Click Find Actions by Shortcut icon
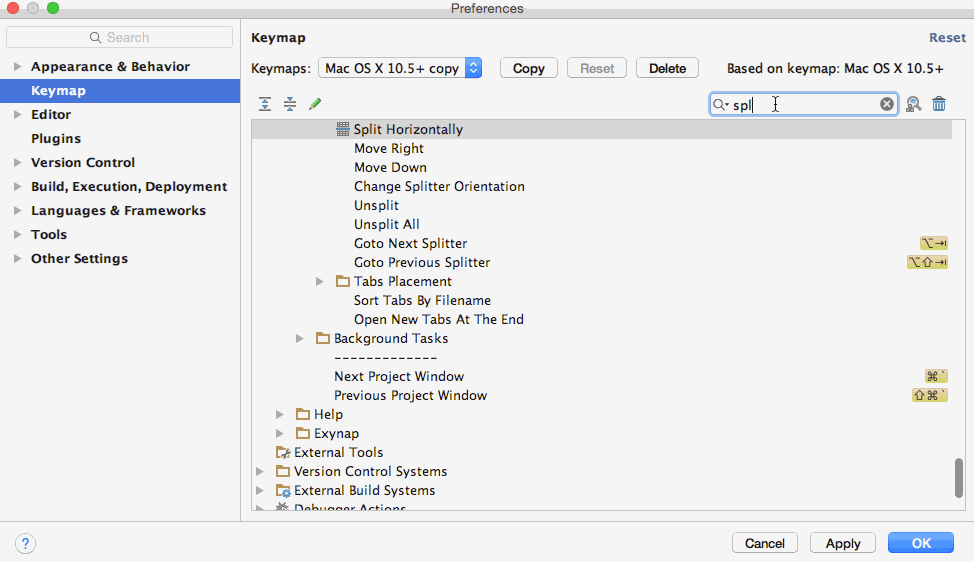 (x=913, y=104)
